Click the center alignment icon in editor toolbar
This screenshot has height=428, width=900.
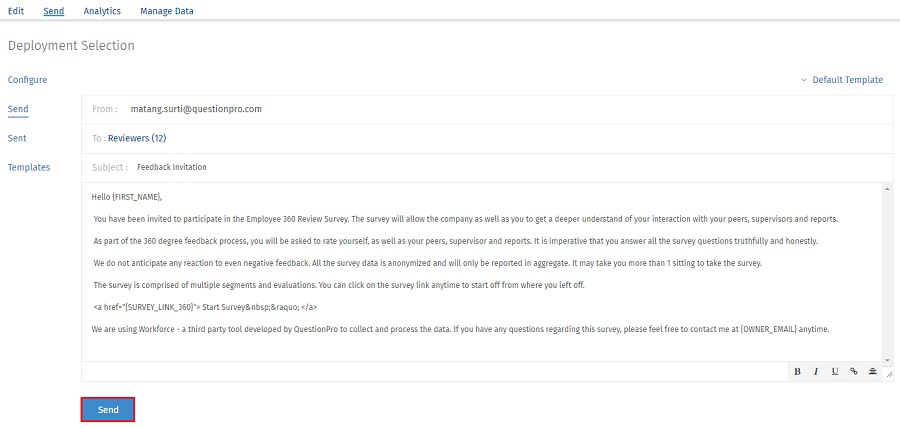click(x=872, y=371)
